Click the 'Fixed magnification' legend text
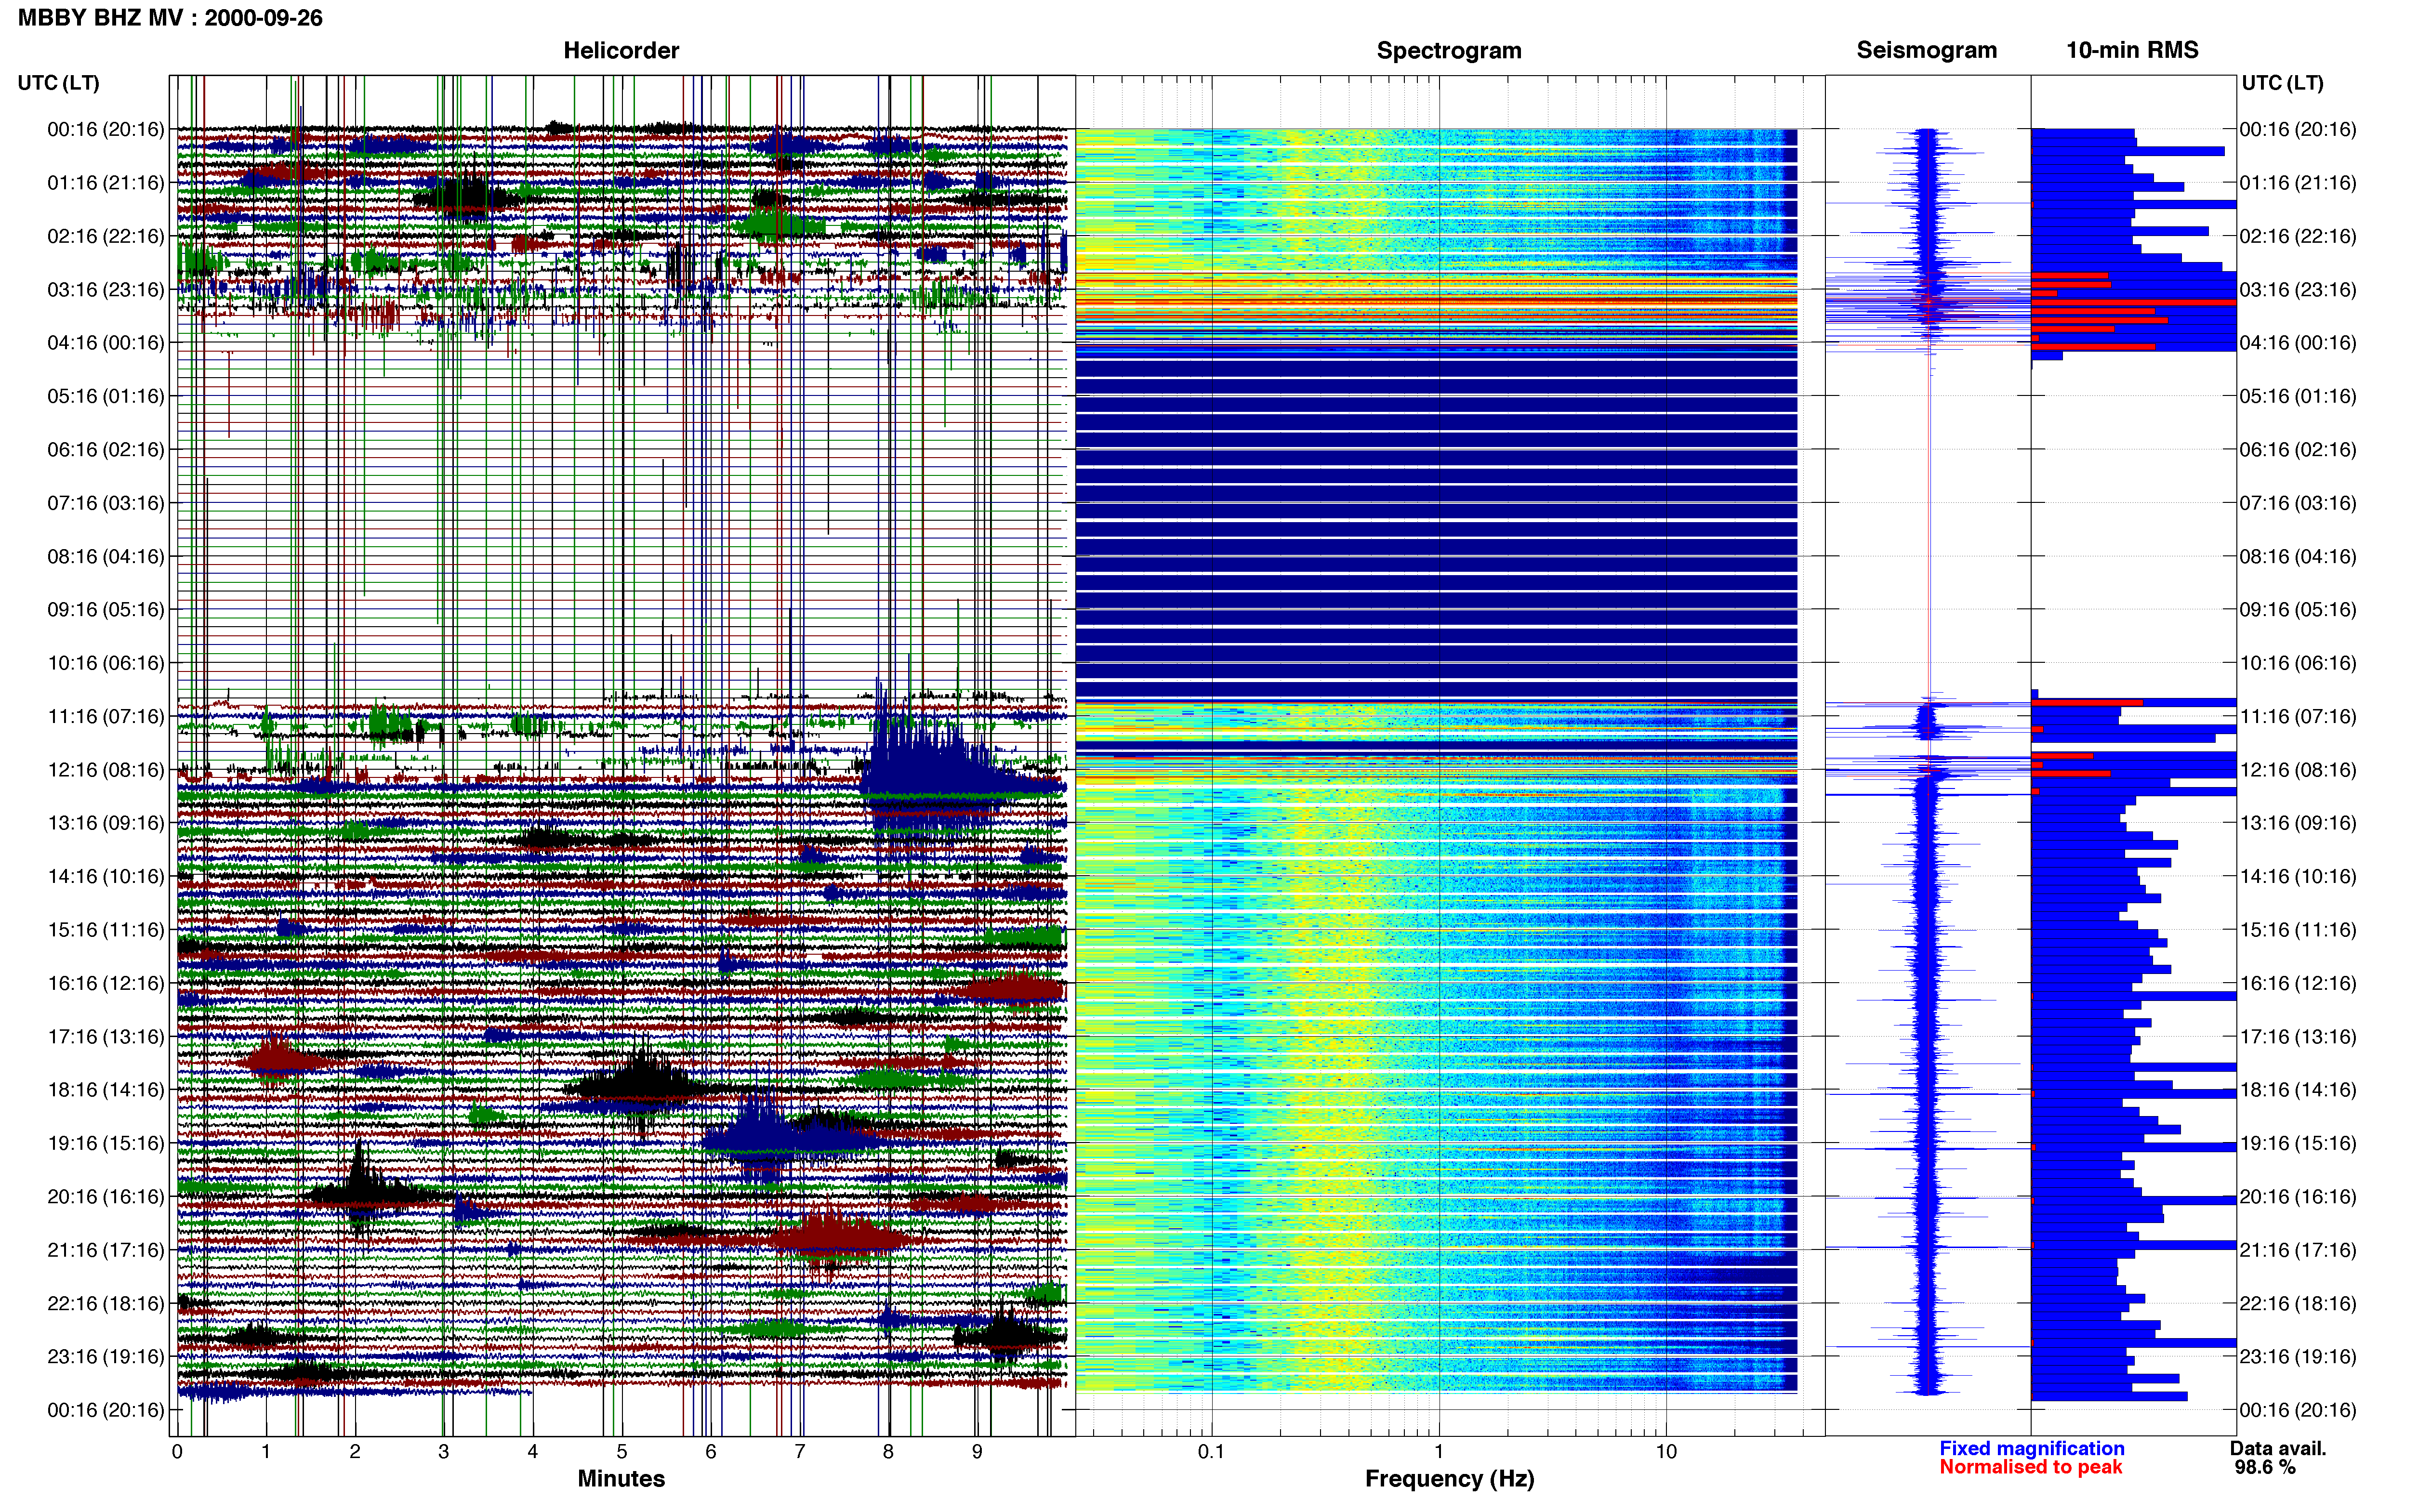The image size is (2418, 1512). point(2031,1448)
